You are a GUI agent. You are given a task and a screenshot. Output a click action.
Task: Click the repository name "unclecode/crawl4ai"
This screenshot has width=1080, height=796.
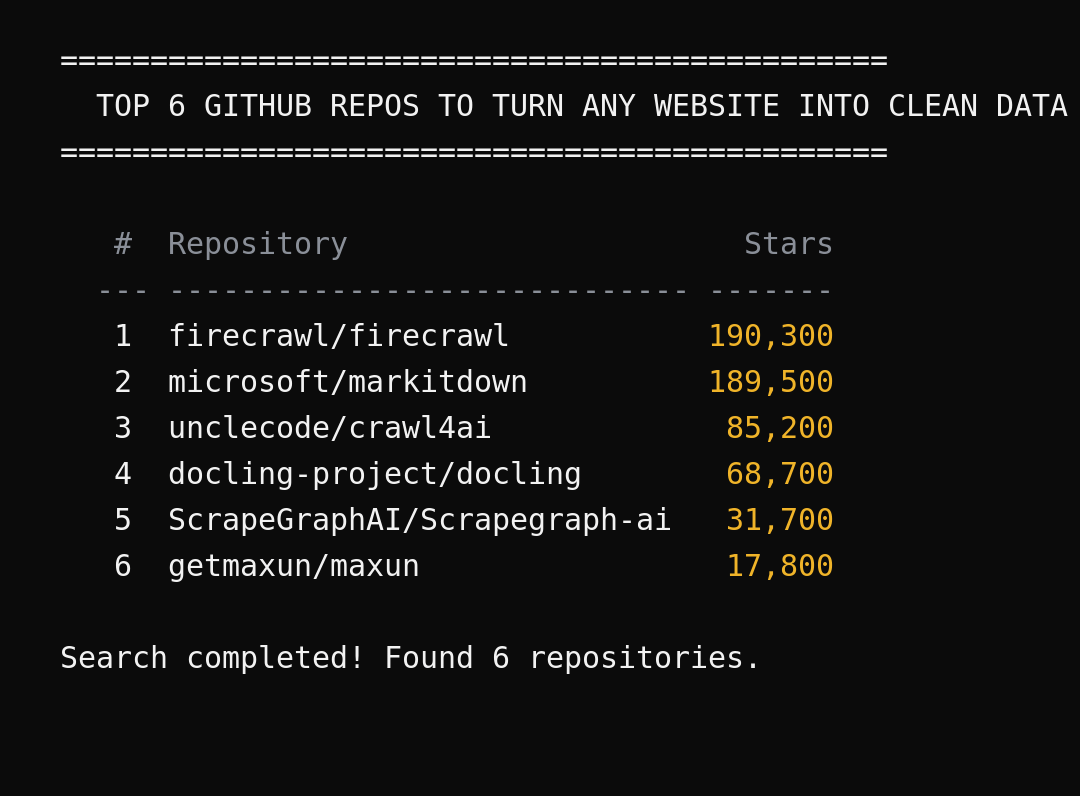(x=329, y=428)
